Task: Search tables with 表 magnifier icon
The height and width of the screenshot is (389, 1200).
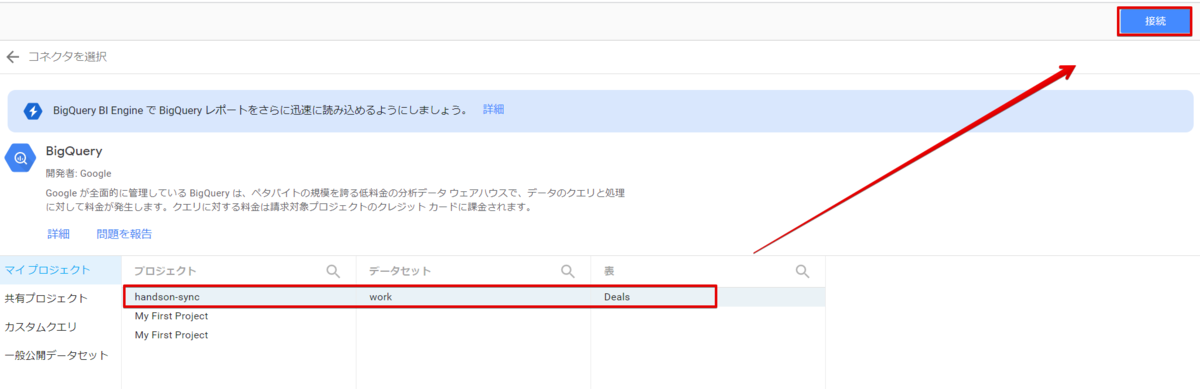Action: pos(802,271)
